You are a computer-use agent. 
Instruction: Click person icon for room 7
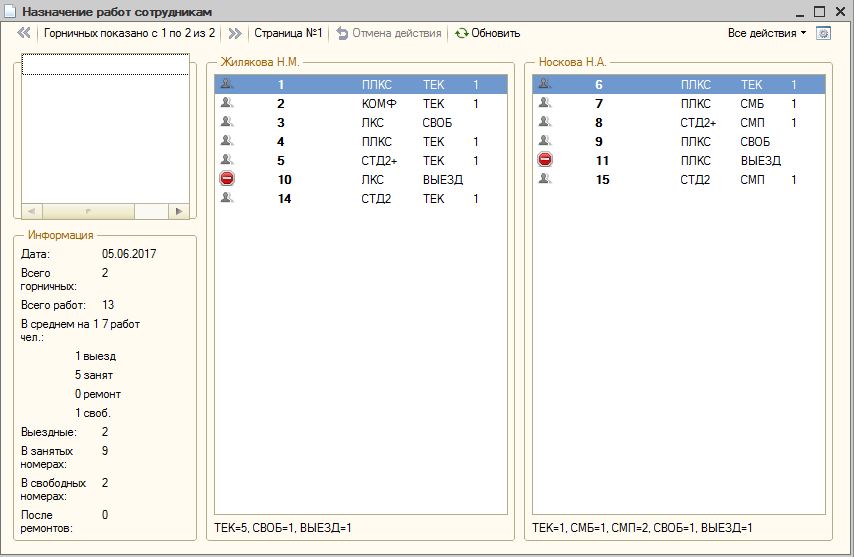point(545,103)
